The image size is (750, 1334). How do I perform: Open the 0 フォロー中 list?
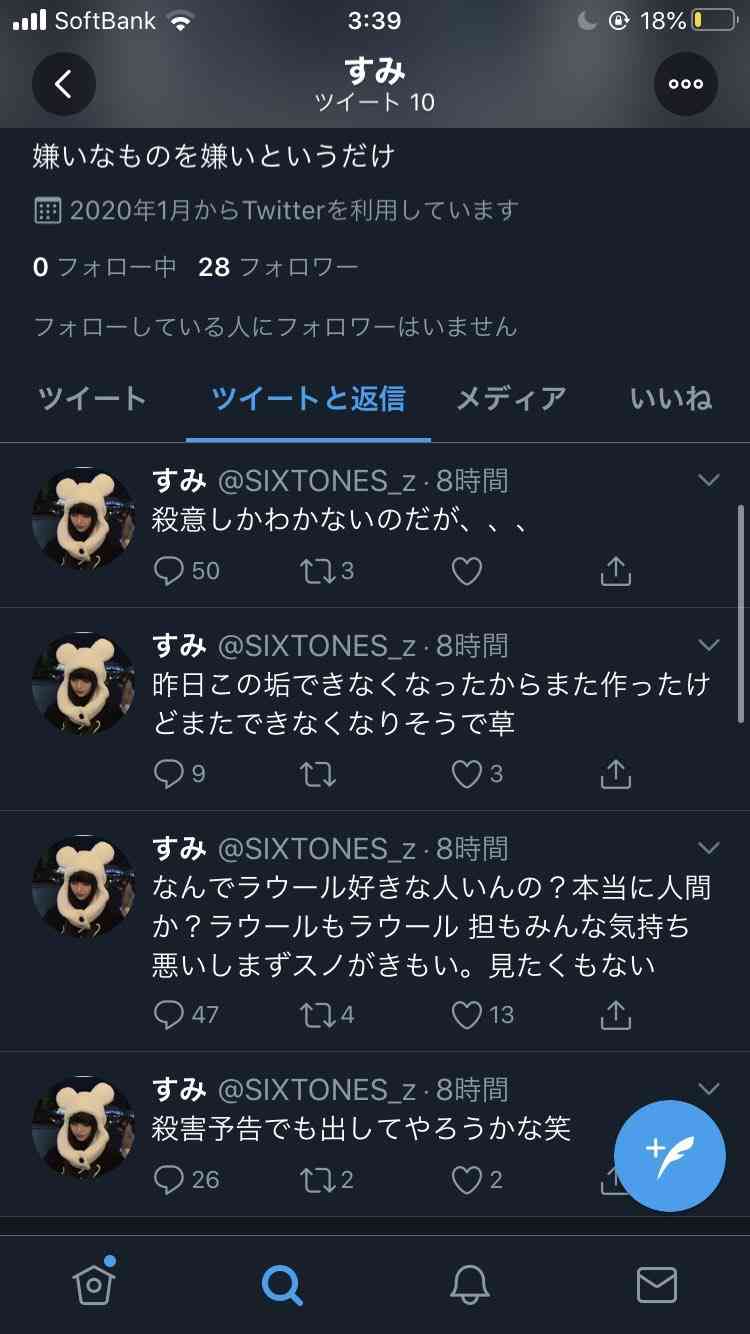105,267
